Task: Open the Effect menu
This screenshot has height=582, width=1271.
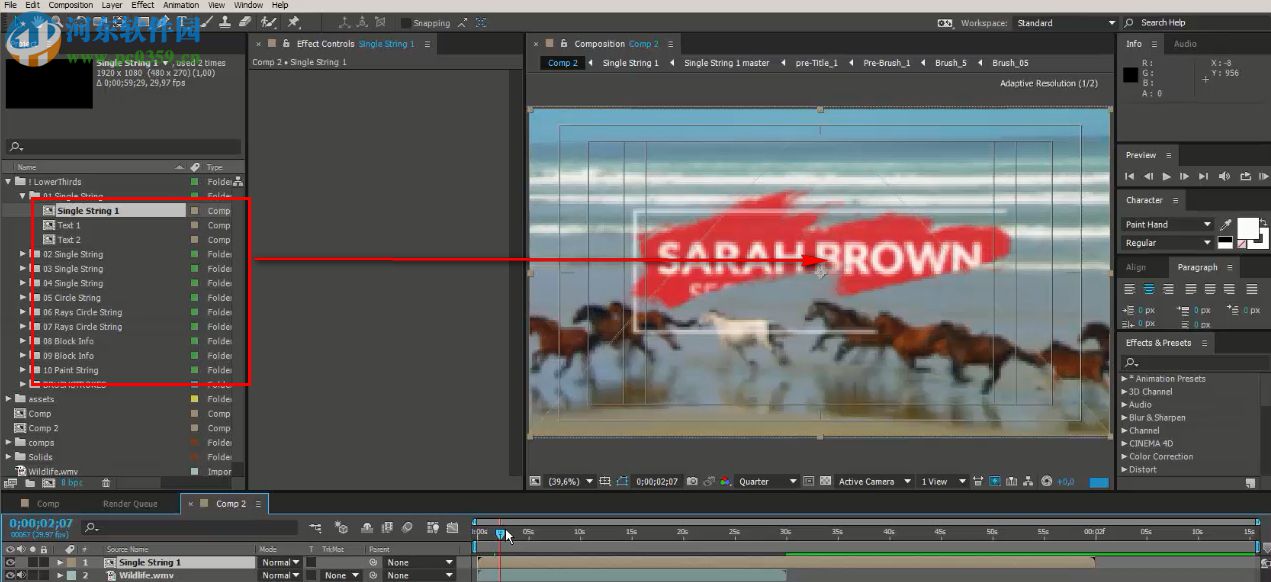Action: click(142, 4)
